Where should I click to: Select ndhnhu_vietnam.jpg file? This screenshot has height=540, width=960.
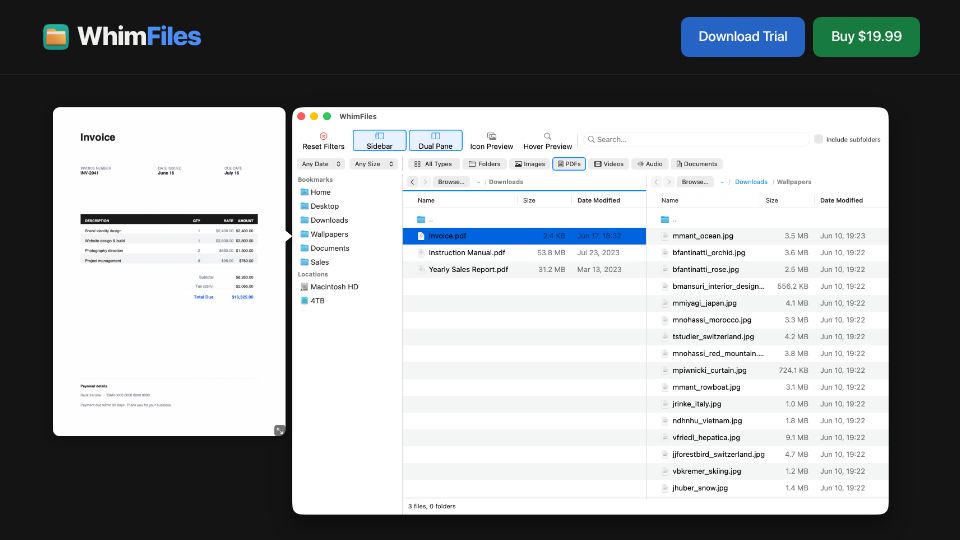768,421
